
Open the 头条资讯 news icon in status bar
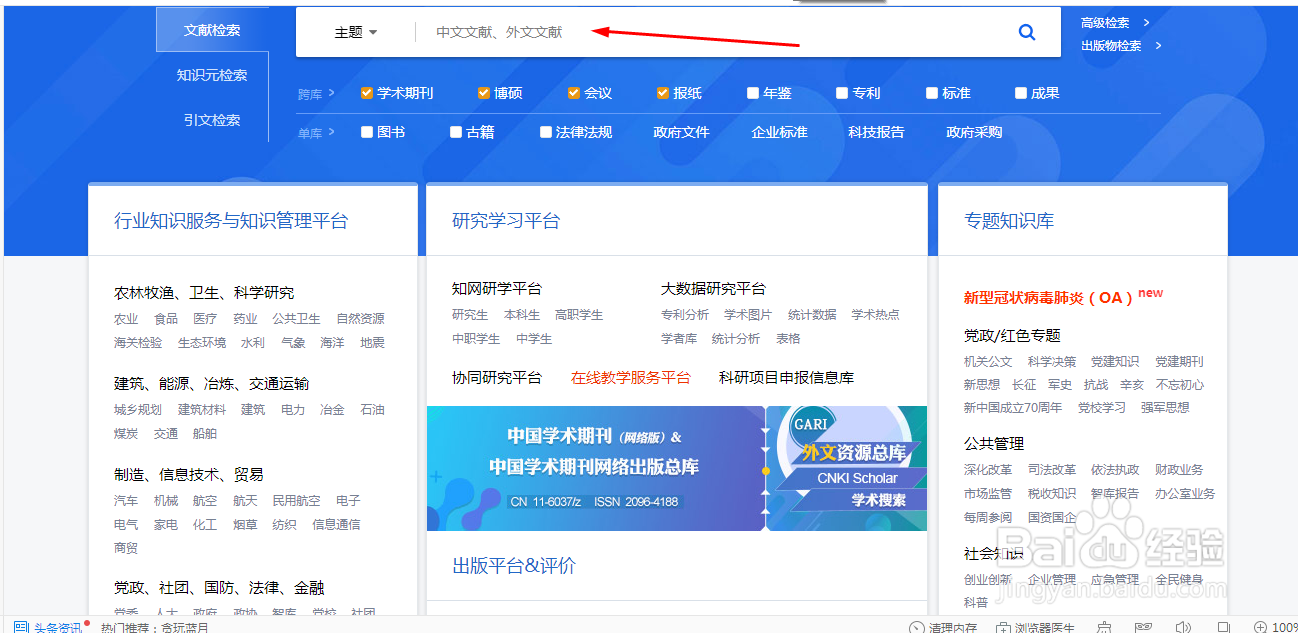tap(22, 627)
